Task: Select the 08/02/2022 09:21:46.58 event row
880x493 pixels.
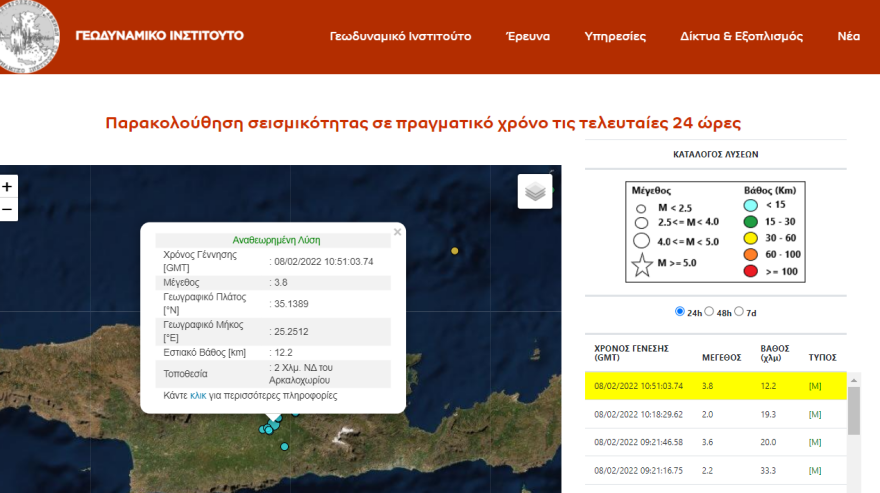Action: pos(716,442)
